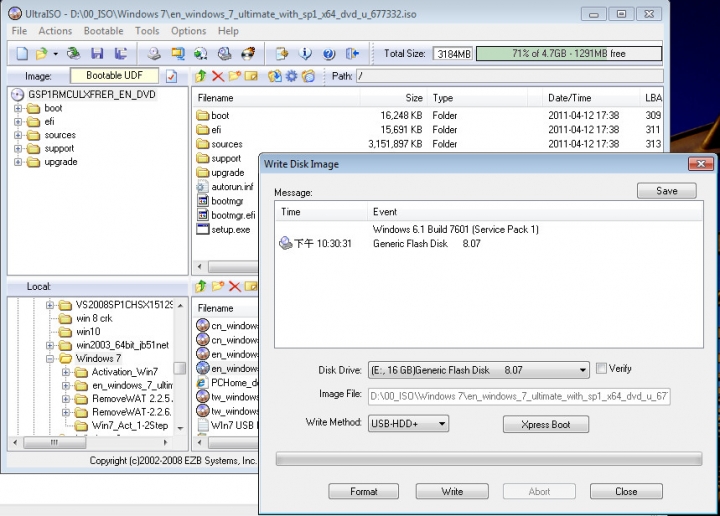Click the Close button in Write Disk Image

[x=626, y=491]
